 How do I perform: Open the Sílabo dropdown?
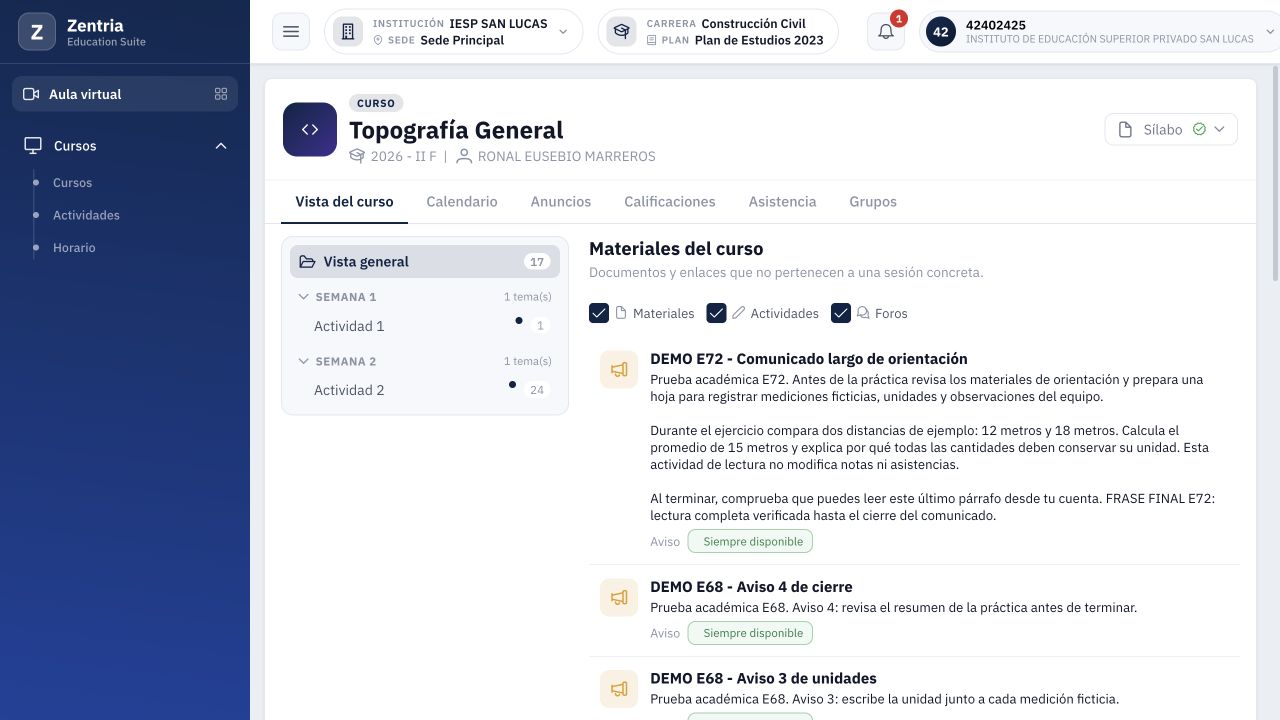tap(1171, 130)
